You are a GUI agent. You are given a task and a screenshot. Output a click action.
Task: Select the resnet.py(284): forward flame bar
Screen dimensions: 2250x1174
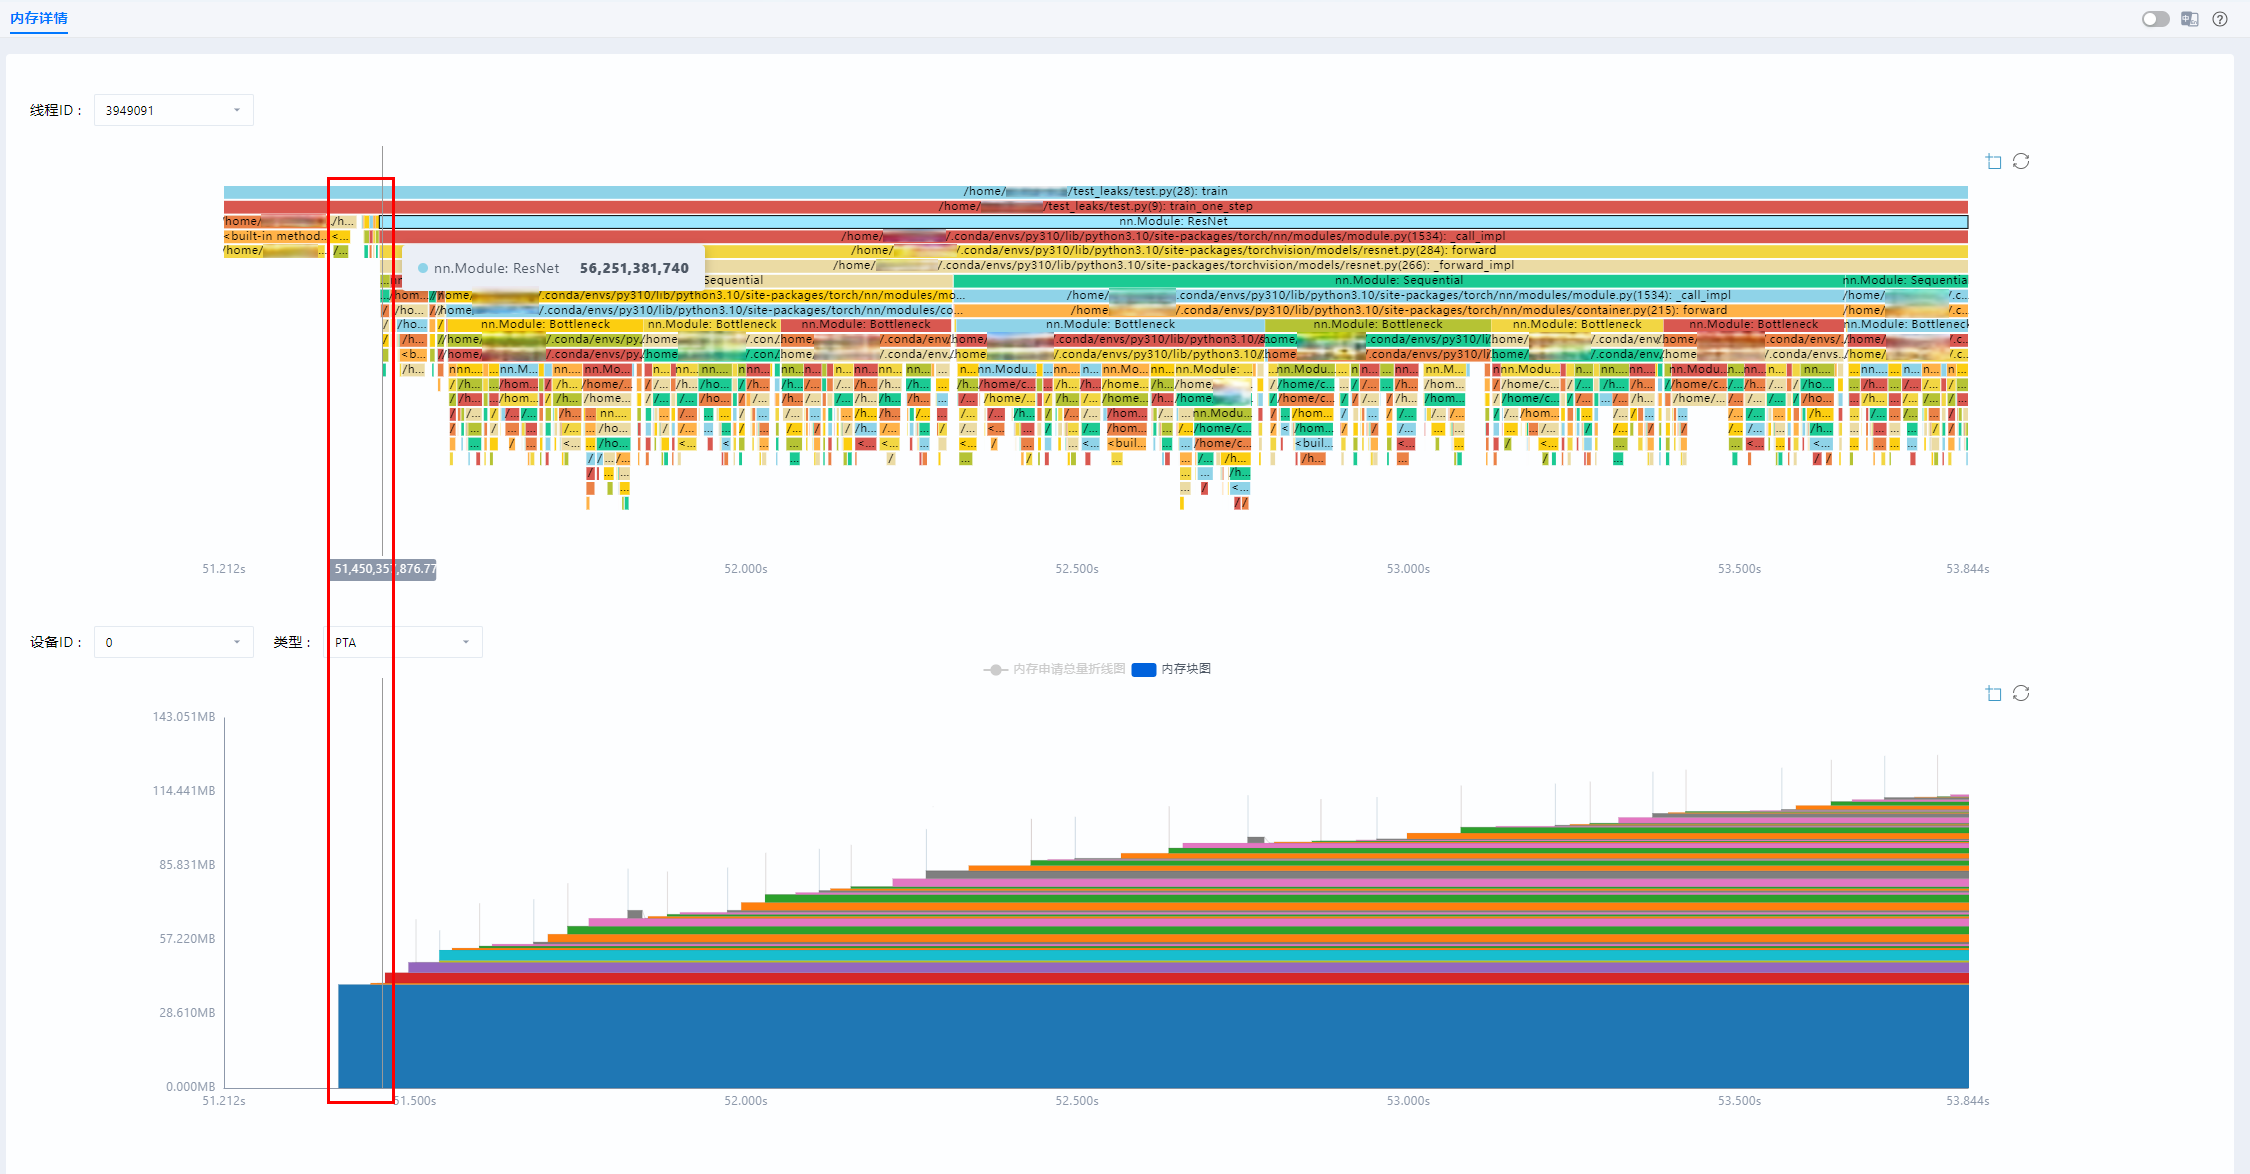point(1174,251)
